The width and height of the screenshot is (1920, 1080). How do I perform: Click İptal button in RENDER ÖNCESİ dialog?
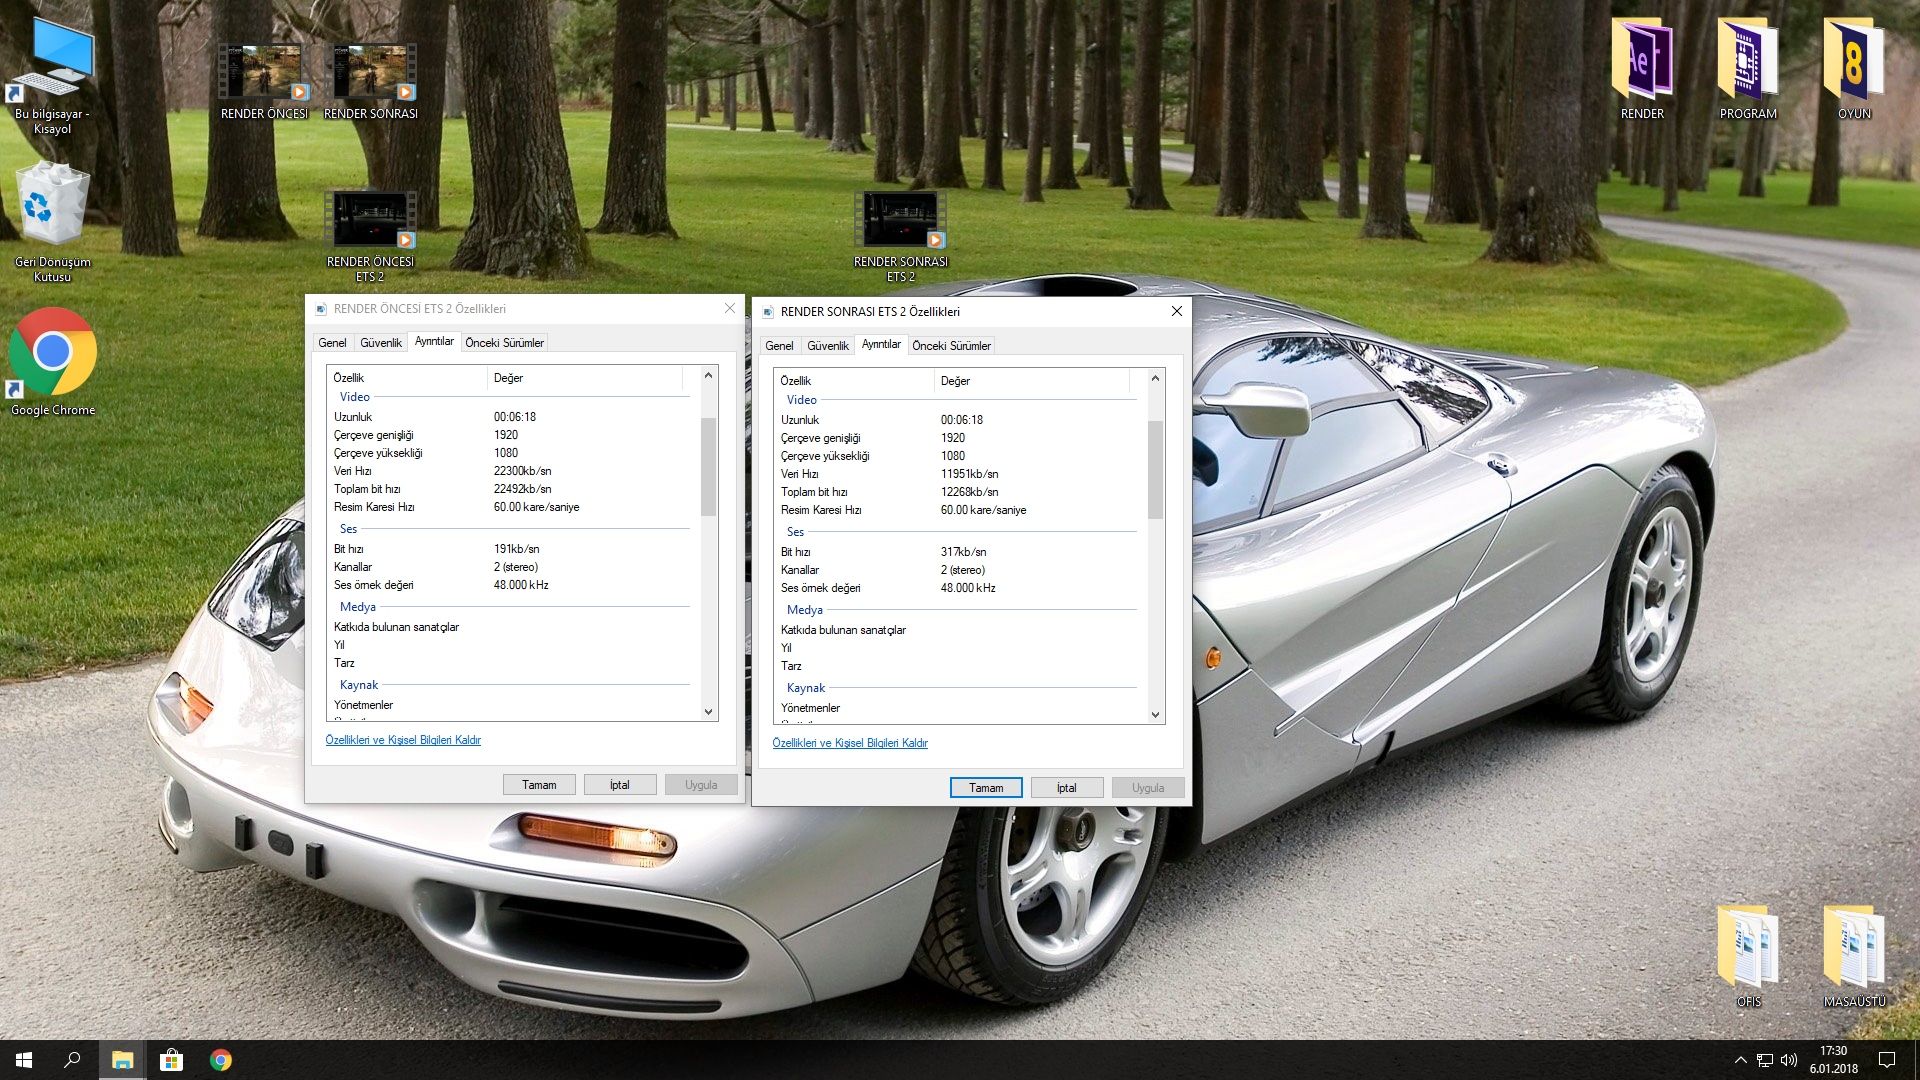(x=619, y=785)
